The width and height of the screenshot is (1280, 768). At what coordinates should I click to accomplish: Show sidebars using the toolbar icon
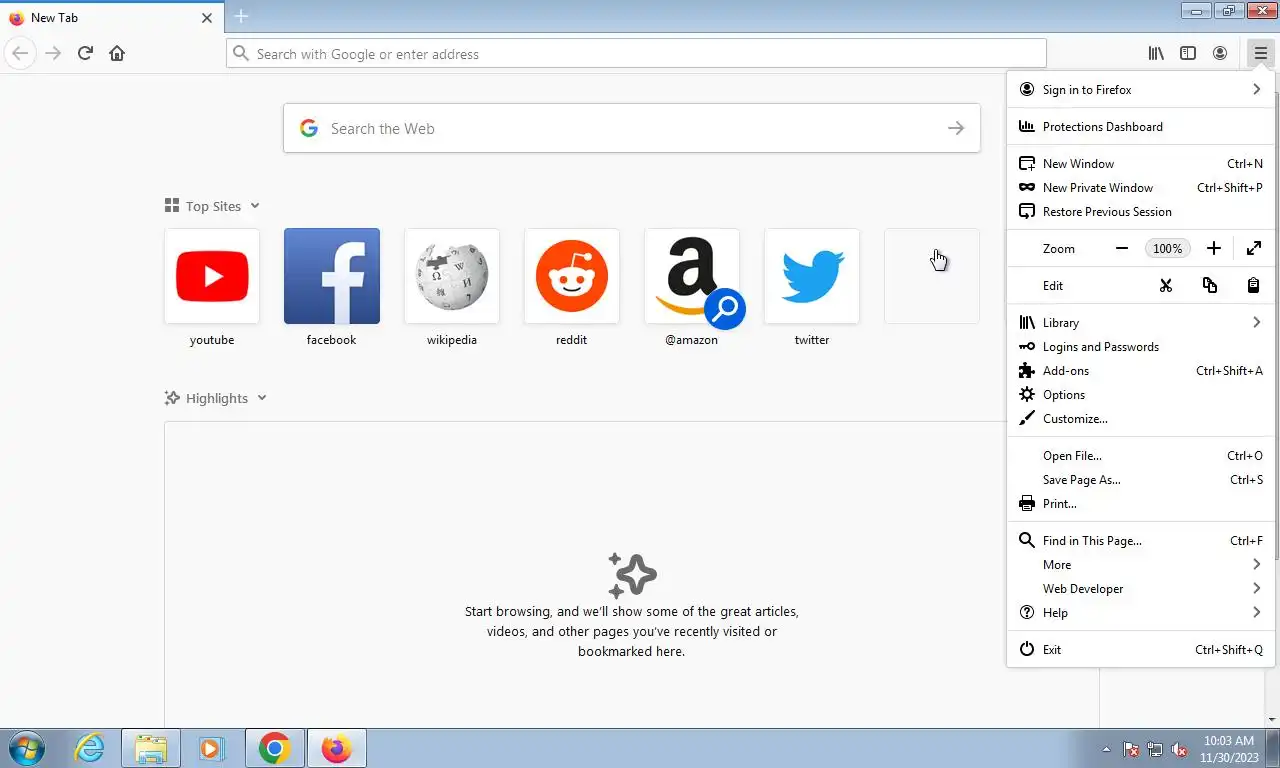point(1188,53)
